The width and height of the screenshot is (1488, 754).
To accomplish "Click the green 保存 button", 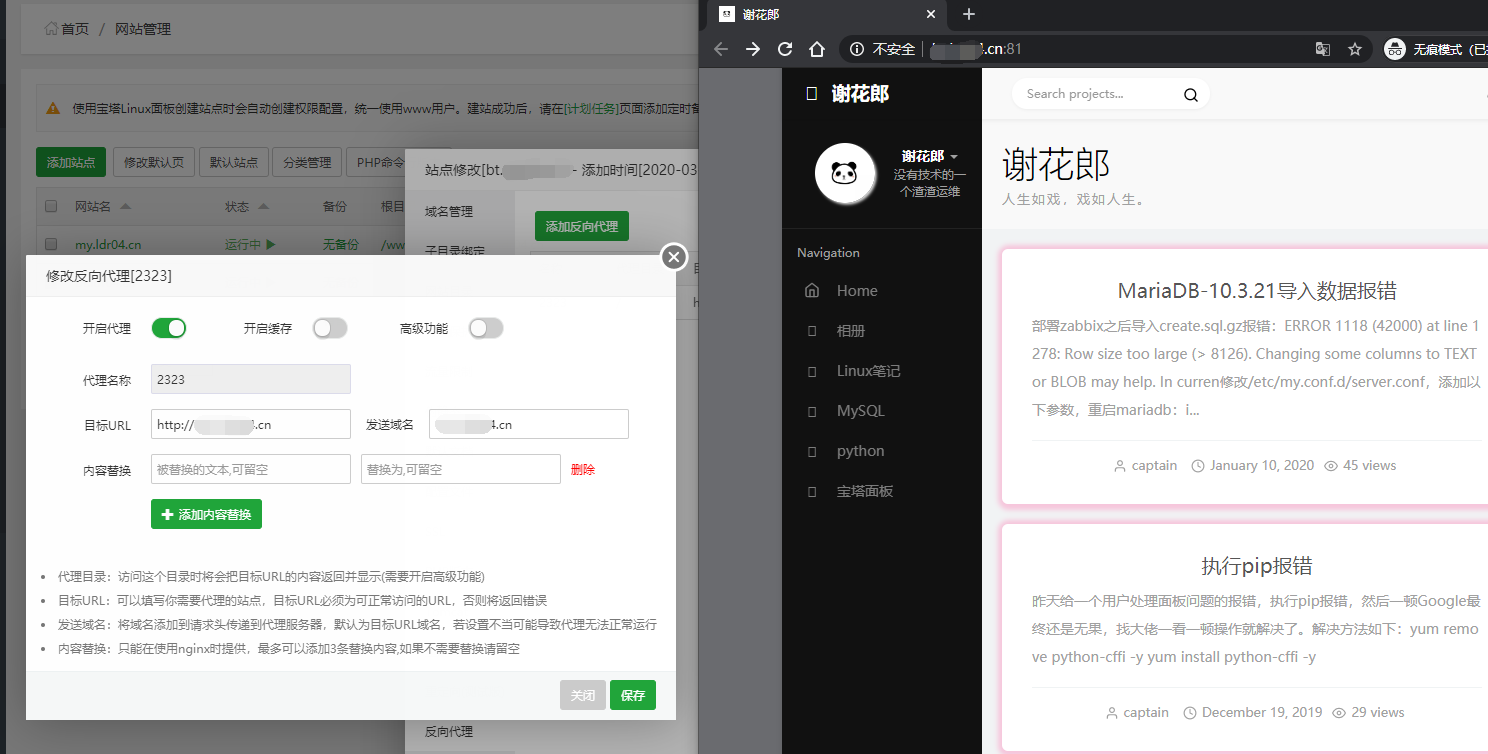I will click(x=633, y=695).
